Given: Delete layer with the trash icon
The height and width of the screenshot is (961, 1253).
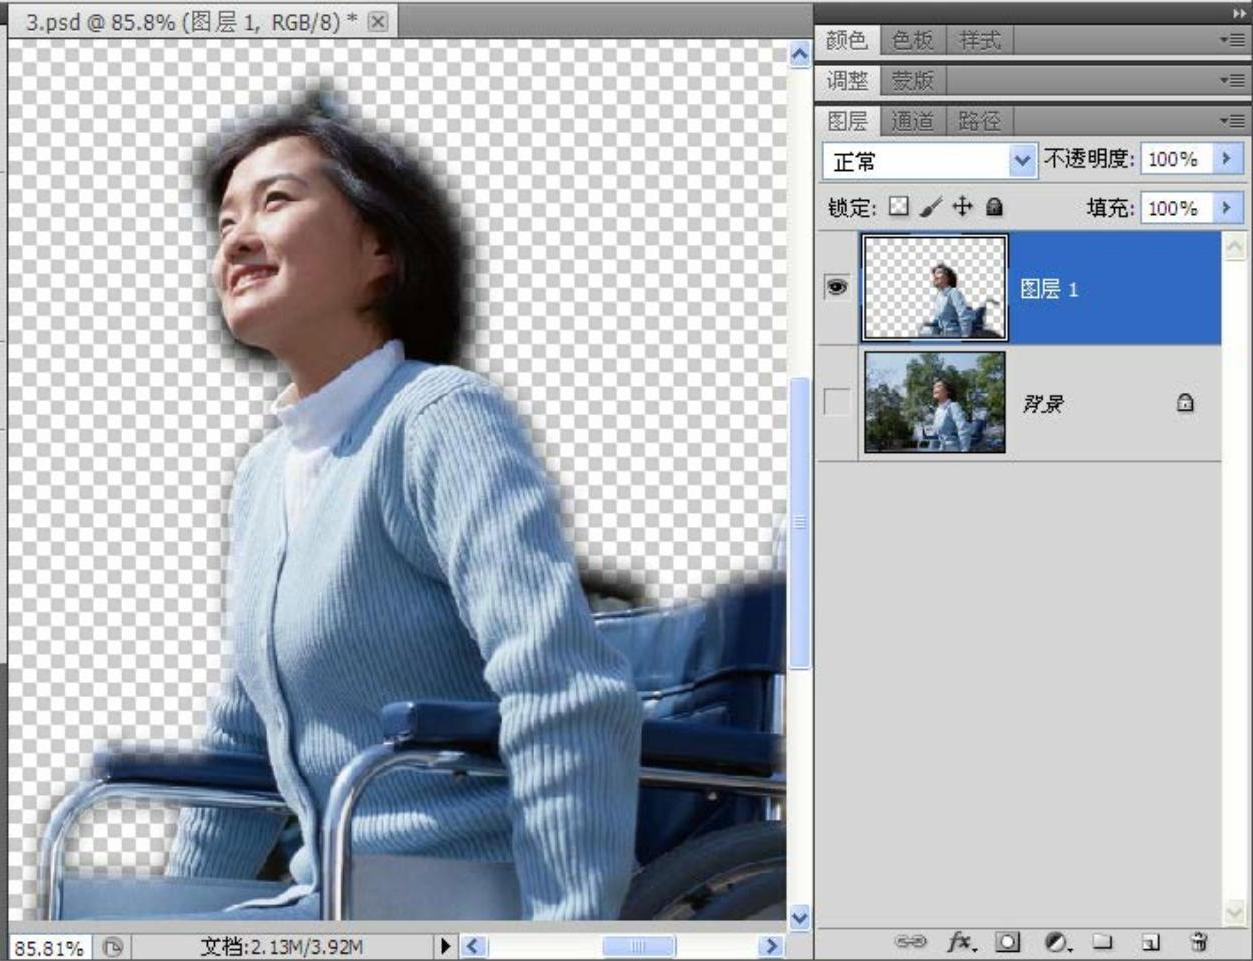Looking at the screenshot, I should coord(1198,942).
